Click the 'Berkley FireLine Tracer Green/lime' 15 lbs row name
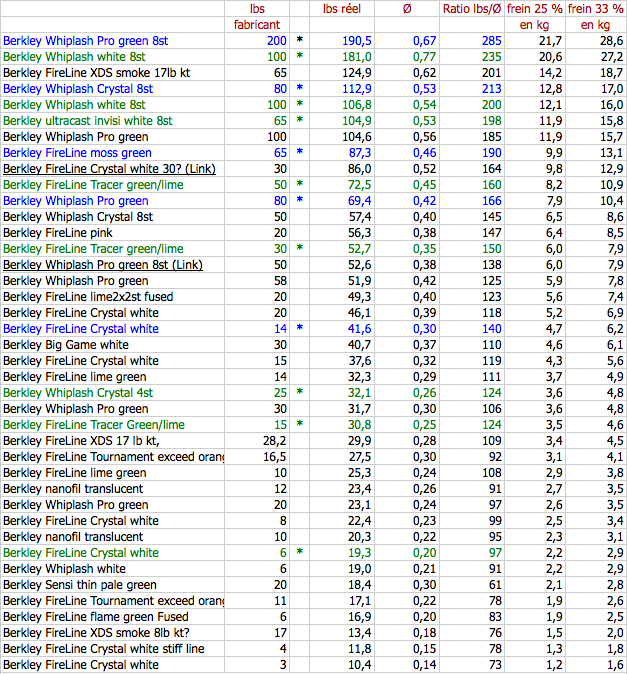Screen dimensions: 627x674 point(94,425)
